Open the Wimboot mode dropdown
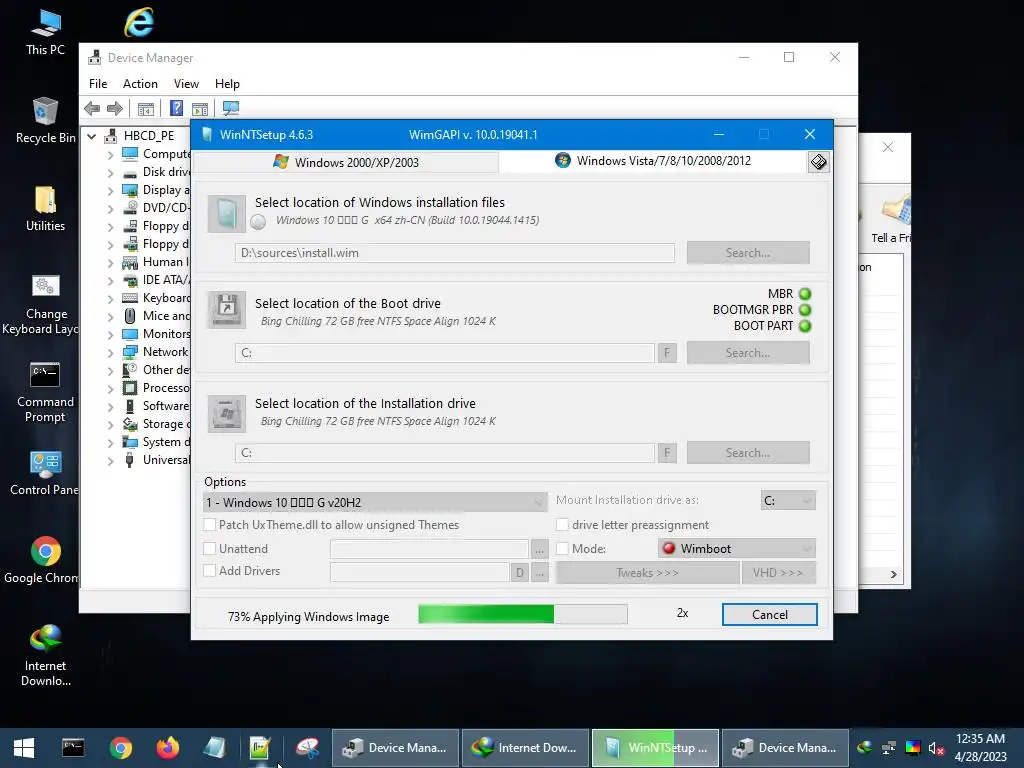Image resolution: width=1024 pixels, height=768 pixels. [737, 549]
